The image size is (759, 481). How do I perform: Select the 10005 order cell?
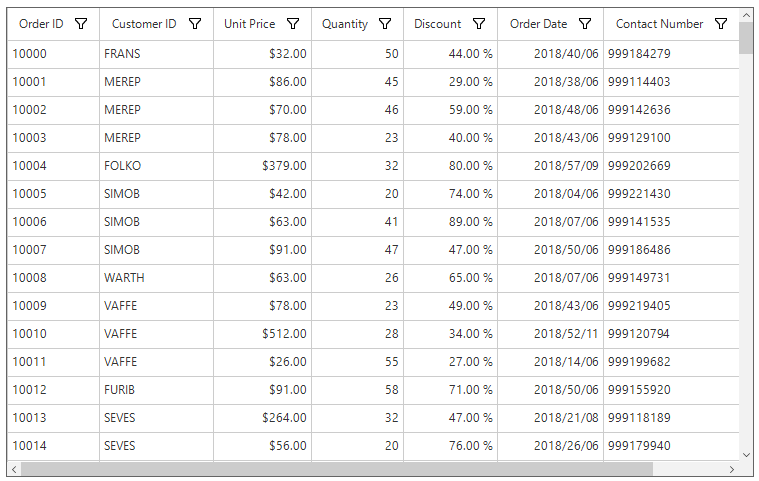pyautogui.click(x=53, y=194)
